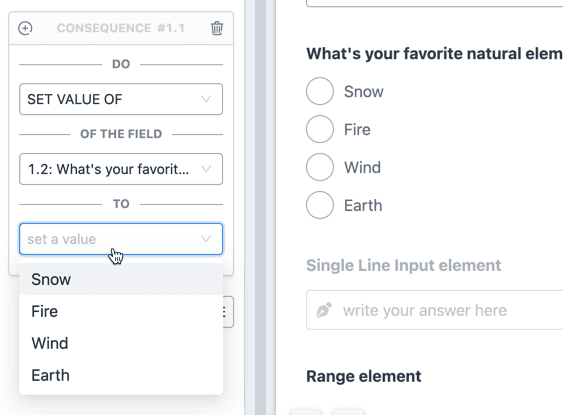Pick Fire from the value list
The image size is (563, 415).
pyautogui.click(x=121, y=311)
